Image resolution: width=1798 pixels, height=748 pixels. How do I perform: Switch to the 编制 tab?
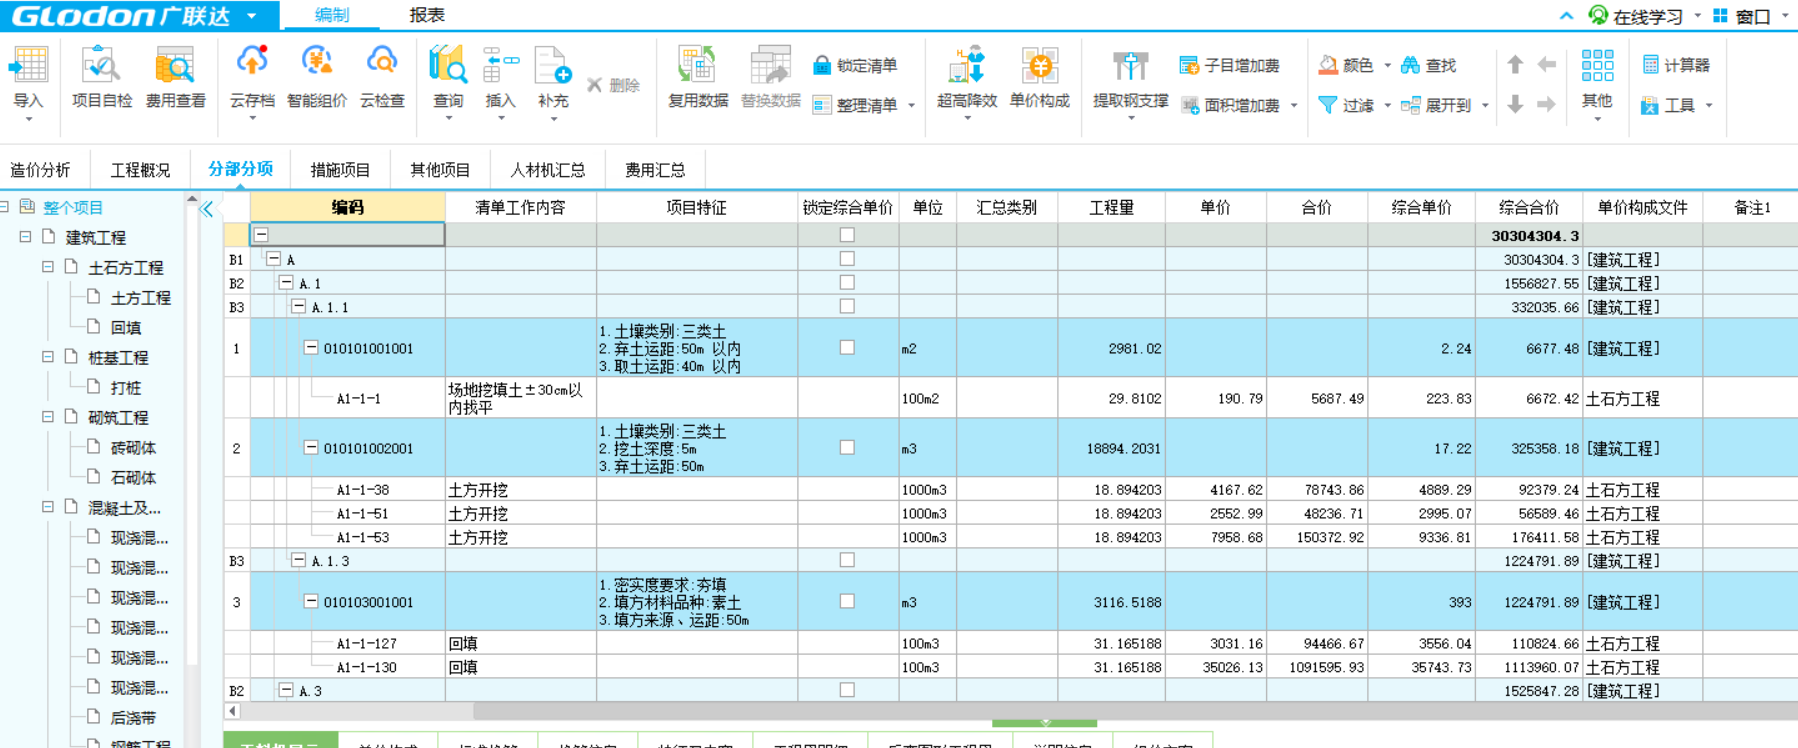pyautogui.click(x=332, y=15)
